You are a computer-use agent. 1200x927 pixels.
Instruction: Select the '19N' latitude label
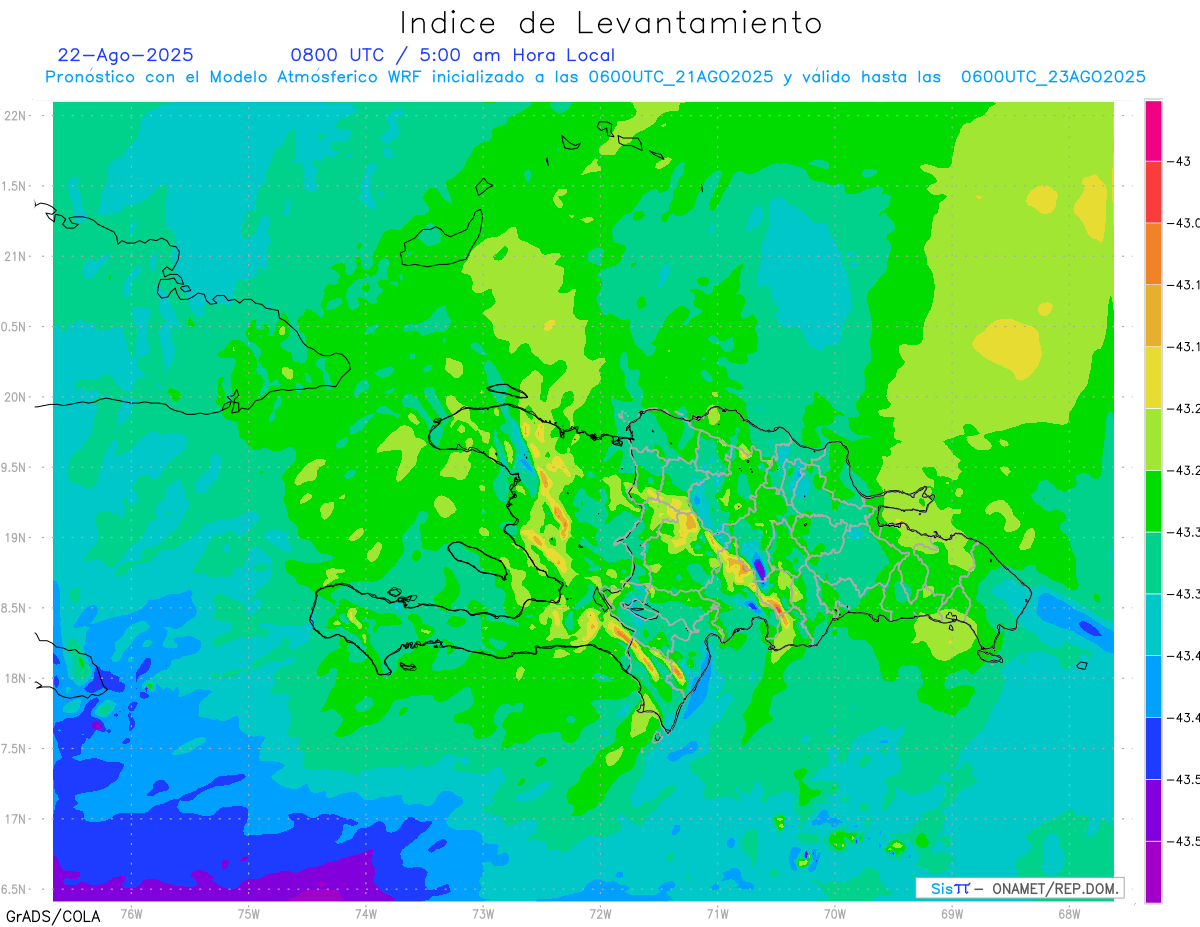click(x=15, y=538)
